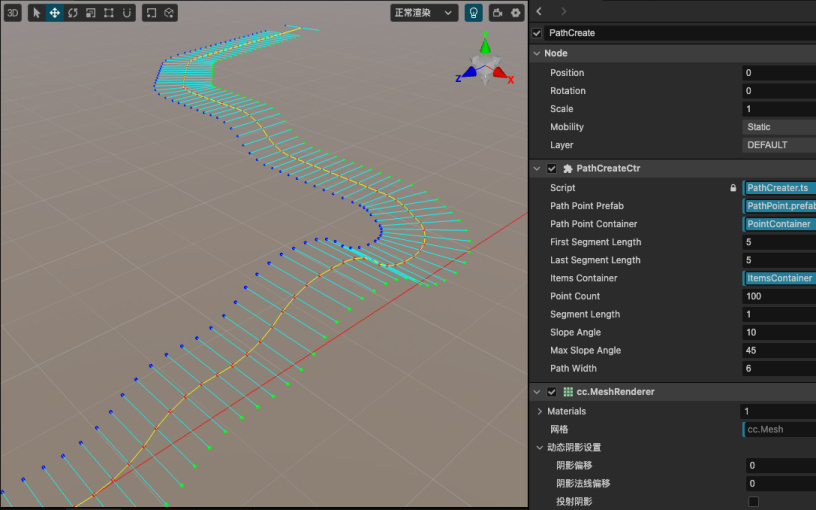
Task: Edit Slope Angle value 10
Action: [779, 333]
